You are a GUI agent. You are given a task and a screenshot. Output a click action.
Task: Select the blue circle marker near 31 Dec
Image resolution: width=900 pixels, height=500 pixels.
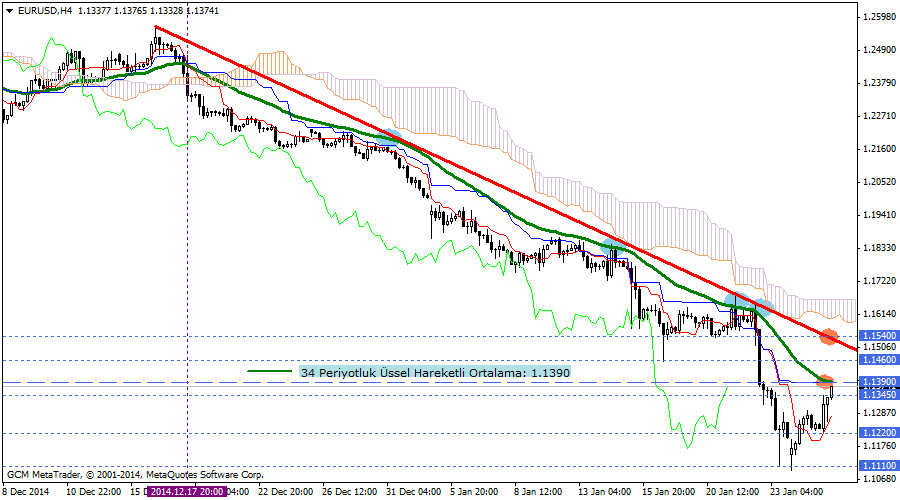(391, 135)
